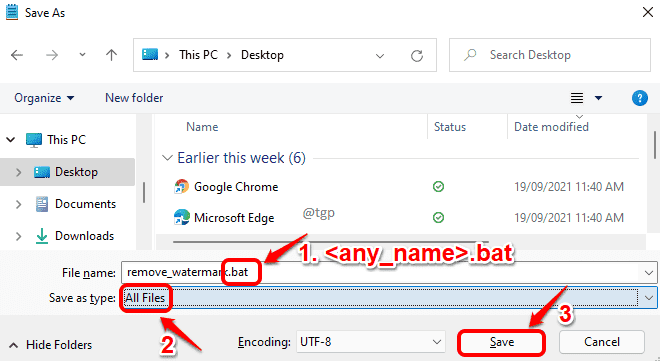The image size is (660, 361).
Task: Expand the address bar history dropdown
Action: coord(380,56)
